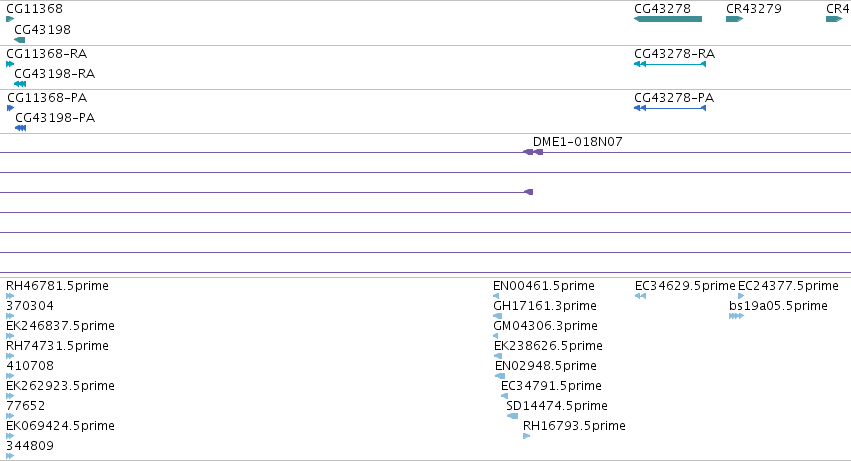851x461 pixels.
Task: Open the GH17161.3prime label
Action: (x=544, y=306)
